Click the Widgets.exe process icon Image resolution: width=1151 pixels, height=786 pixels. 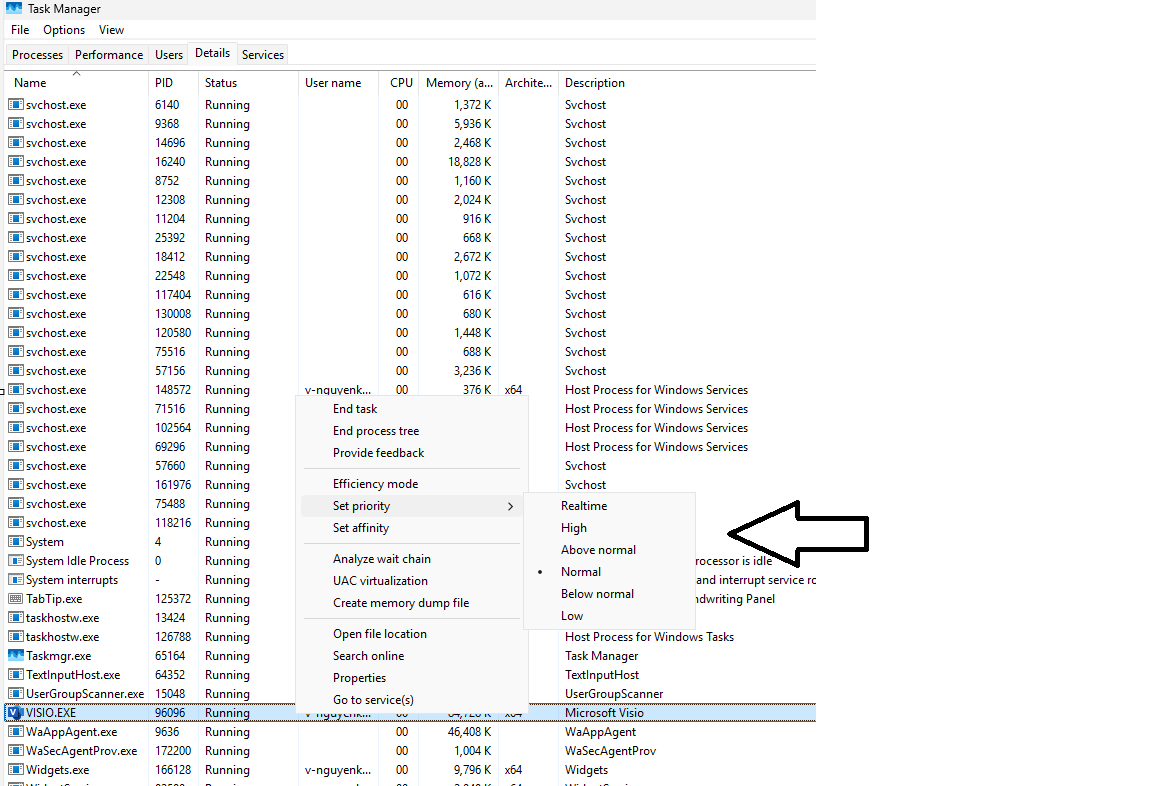click(x=14, y=769)
